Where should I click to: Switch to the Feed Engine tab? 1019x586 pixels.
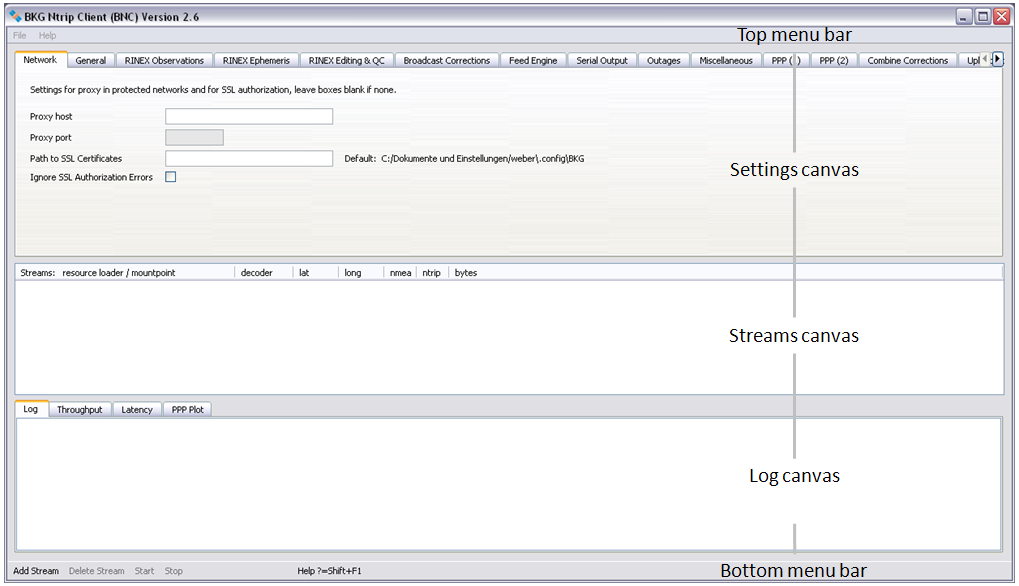click(533, 61)
